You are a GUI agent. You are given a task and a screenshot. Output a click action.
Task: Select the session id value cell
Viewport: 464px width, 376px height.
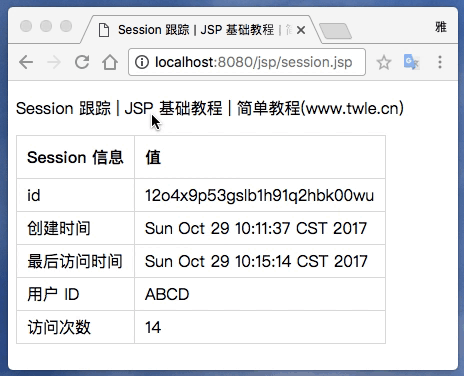260,195
